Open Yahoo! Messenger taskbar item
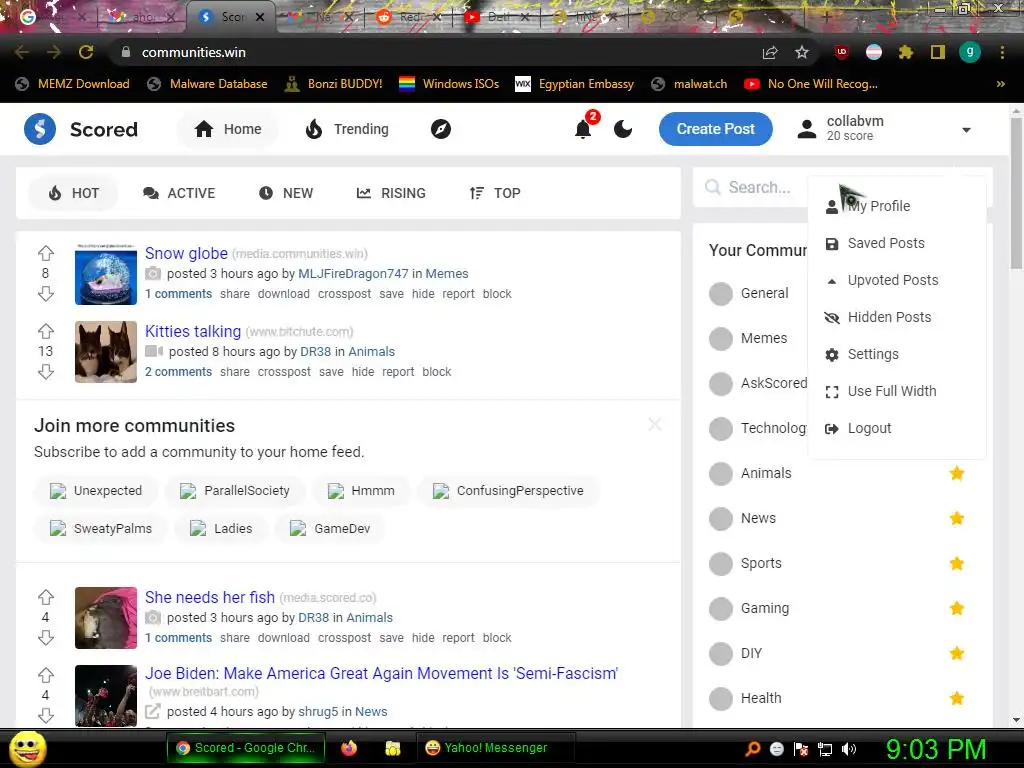The image size is (1024, 768). click(x=496, y=748)
